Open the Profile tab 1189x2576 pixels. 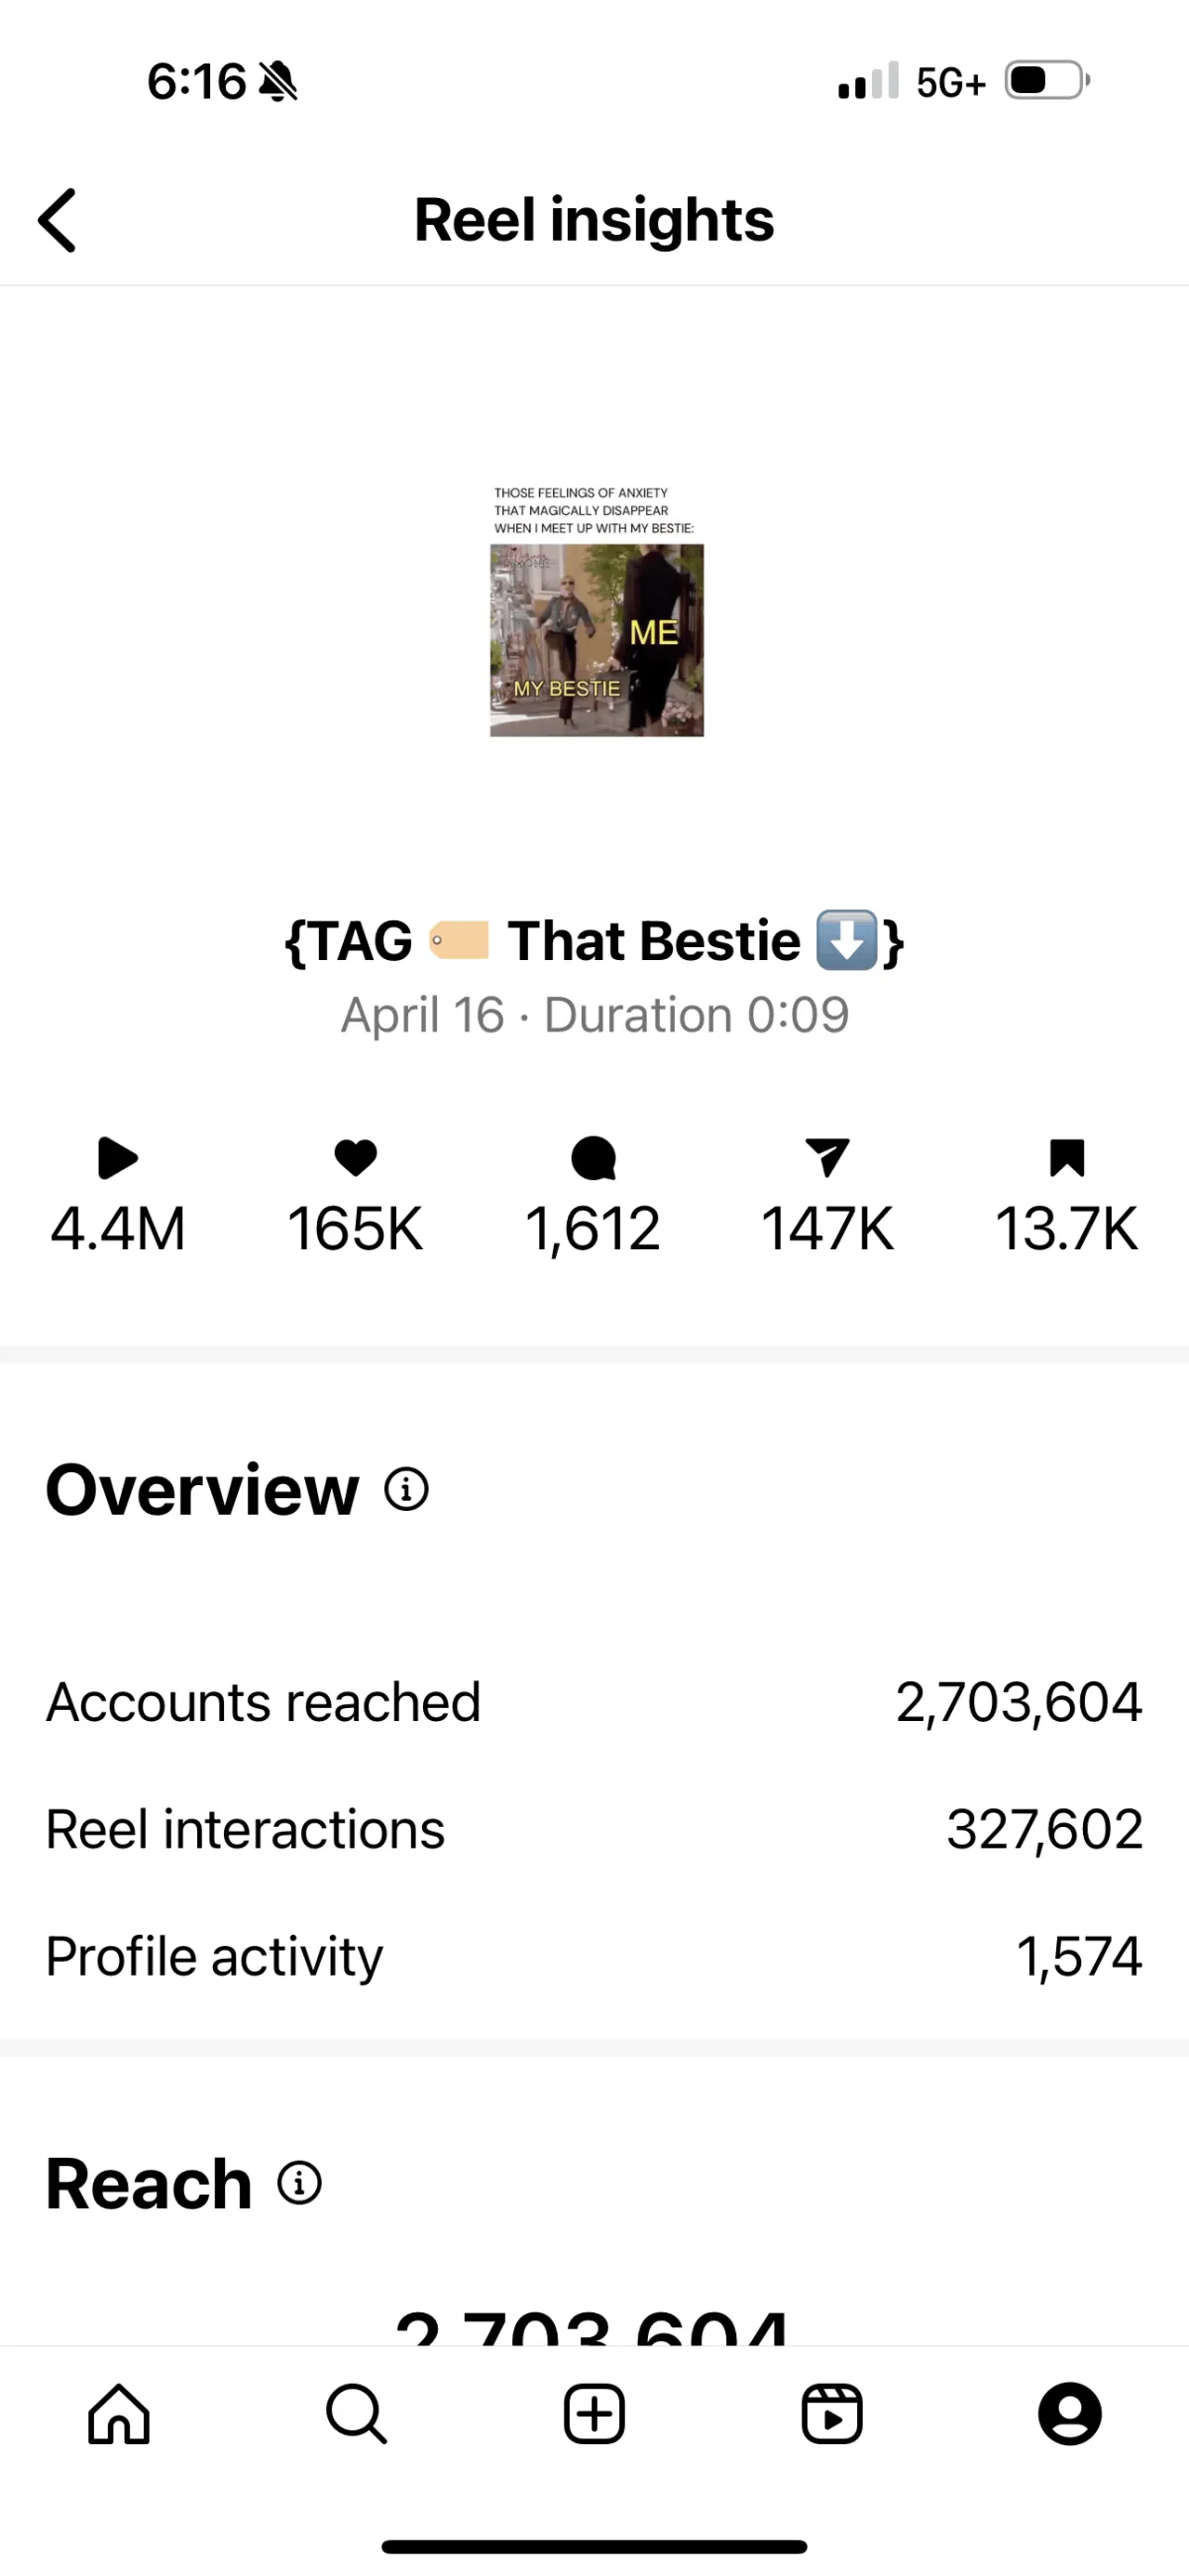coord(1069,2414)
